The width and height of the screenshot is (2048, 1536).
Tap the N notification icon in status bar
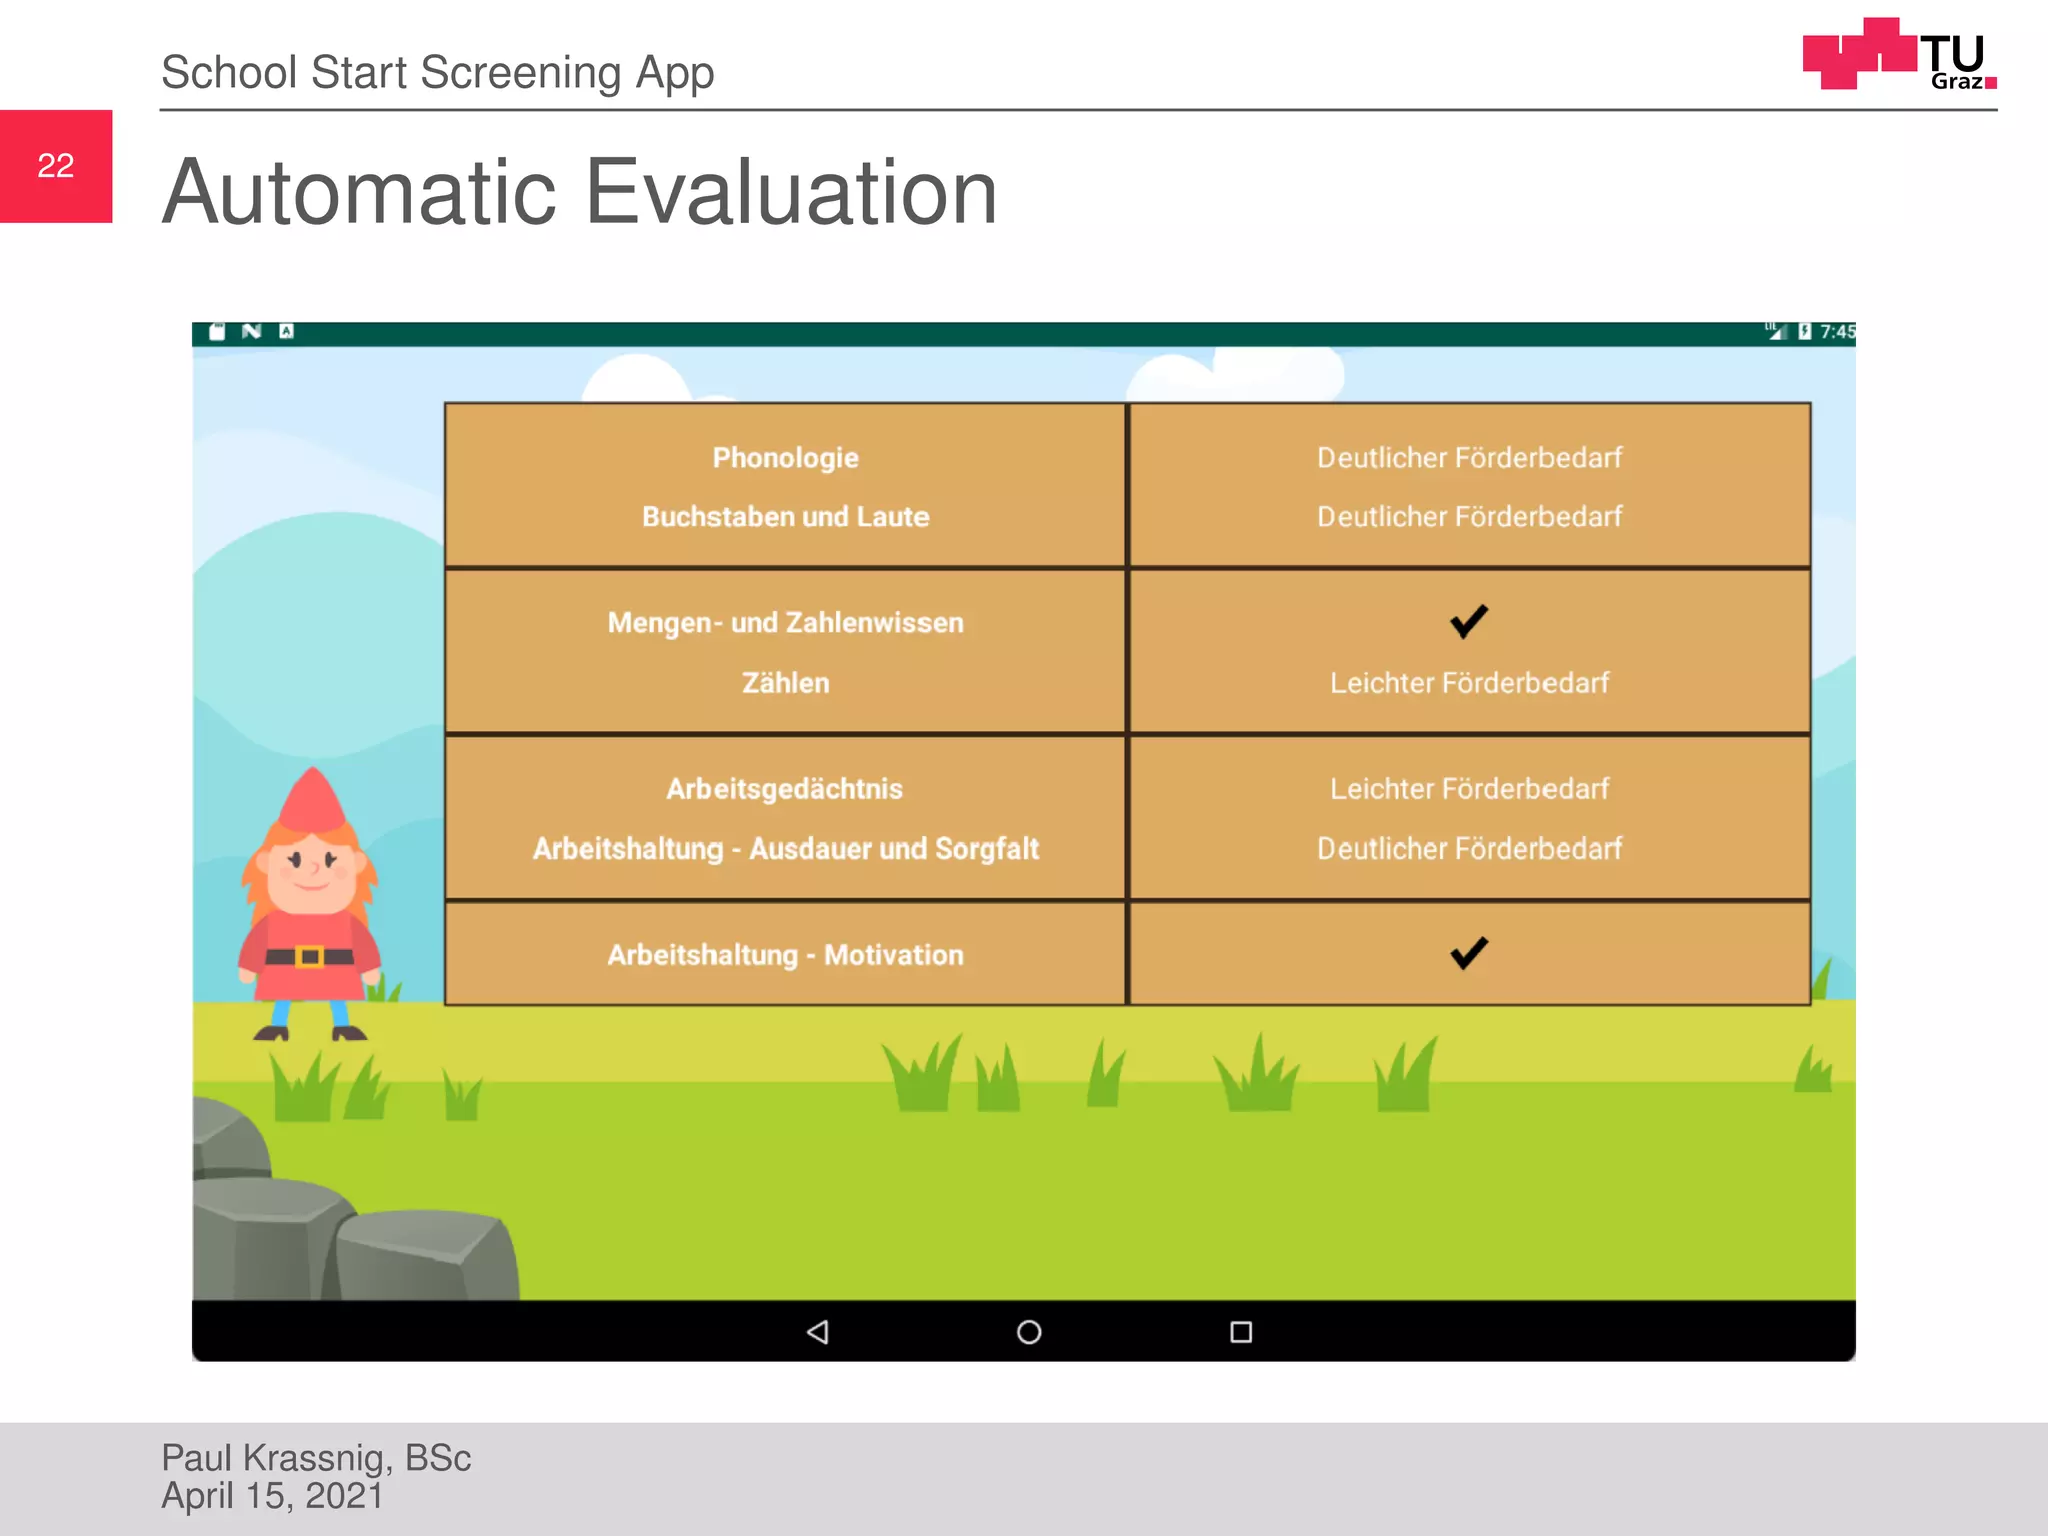tap(251, 331)
